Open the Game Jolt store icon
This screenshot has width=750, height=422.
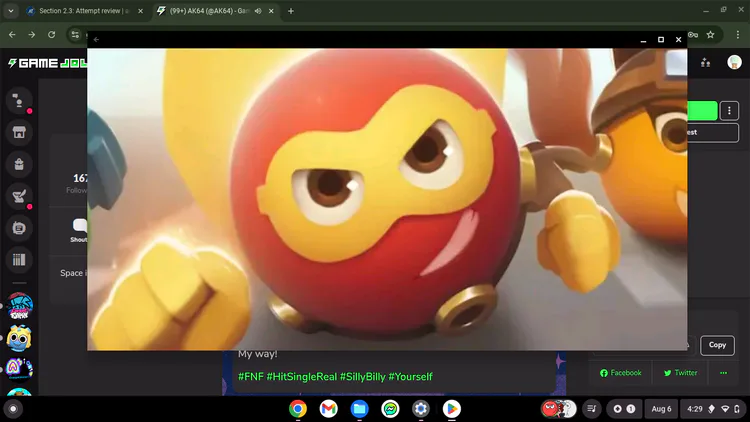point(19,133)
